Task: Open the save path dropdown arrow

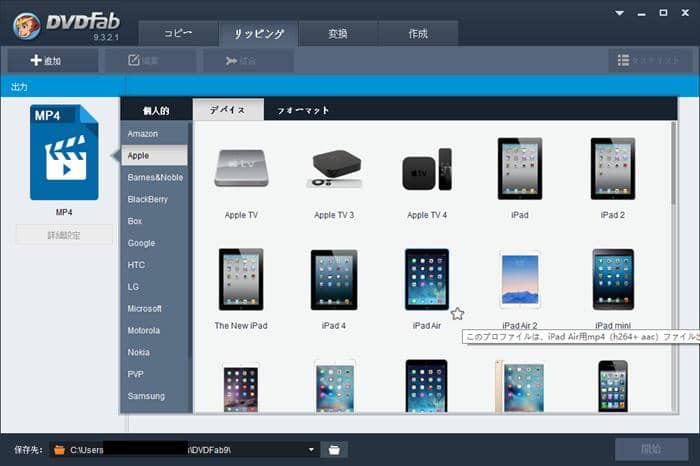Action: [x=311, y=449]
